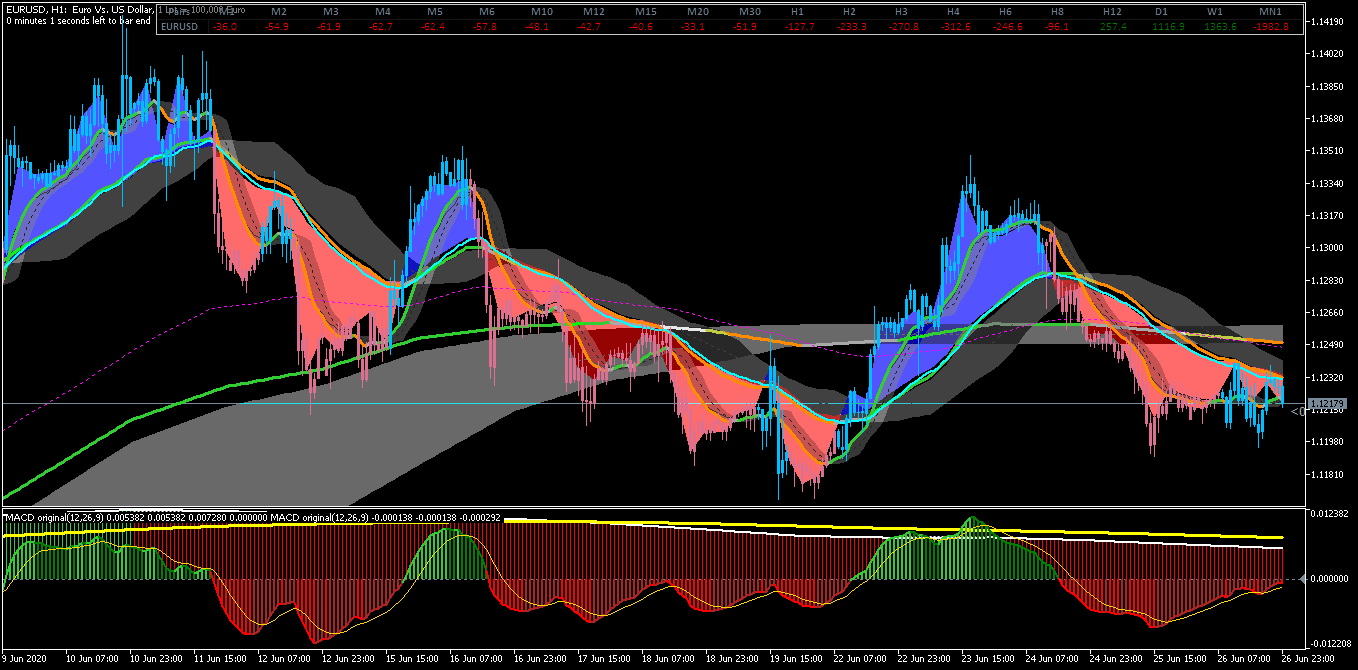Click the M30 column header
The width and height of the screenshot is (1358, 670).
pyautogui.click(x=750, y=11)
